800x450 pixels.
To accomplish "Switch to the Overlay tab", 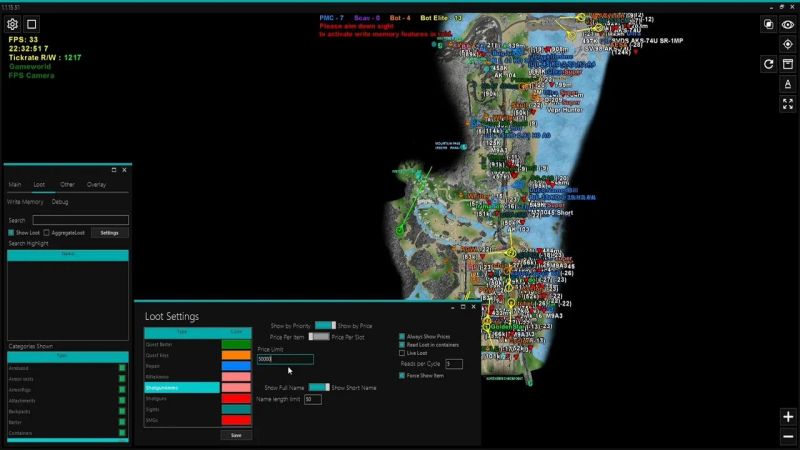I will tap(96, 185).
